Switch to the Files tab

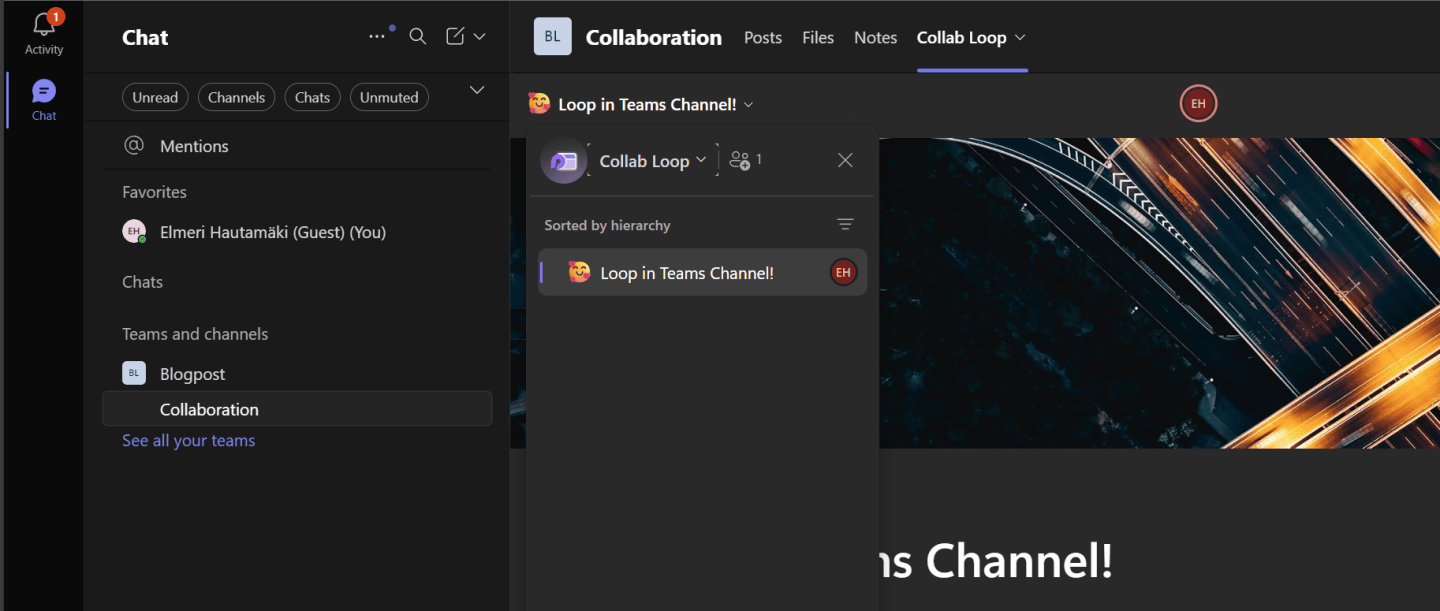coord(818,37)
